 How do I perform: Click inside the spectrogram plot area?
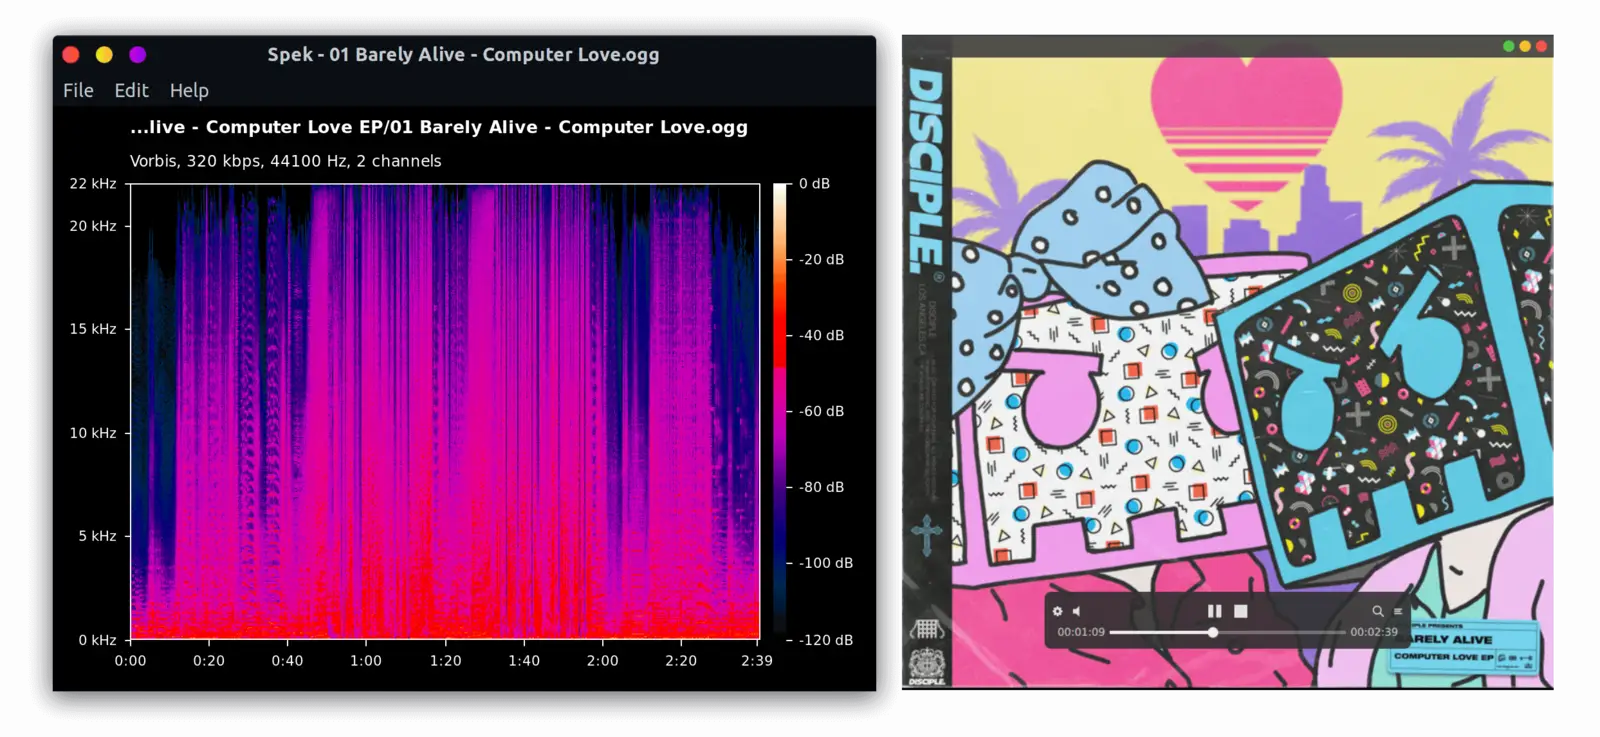445,411
